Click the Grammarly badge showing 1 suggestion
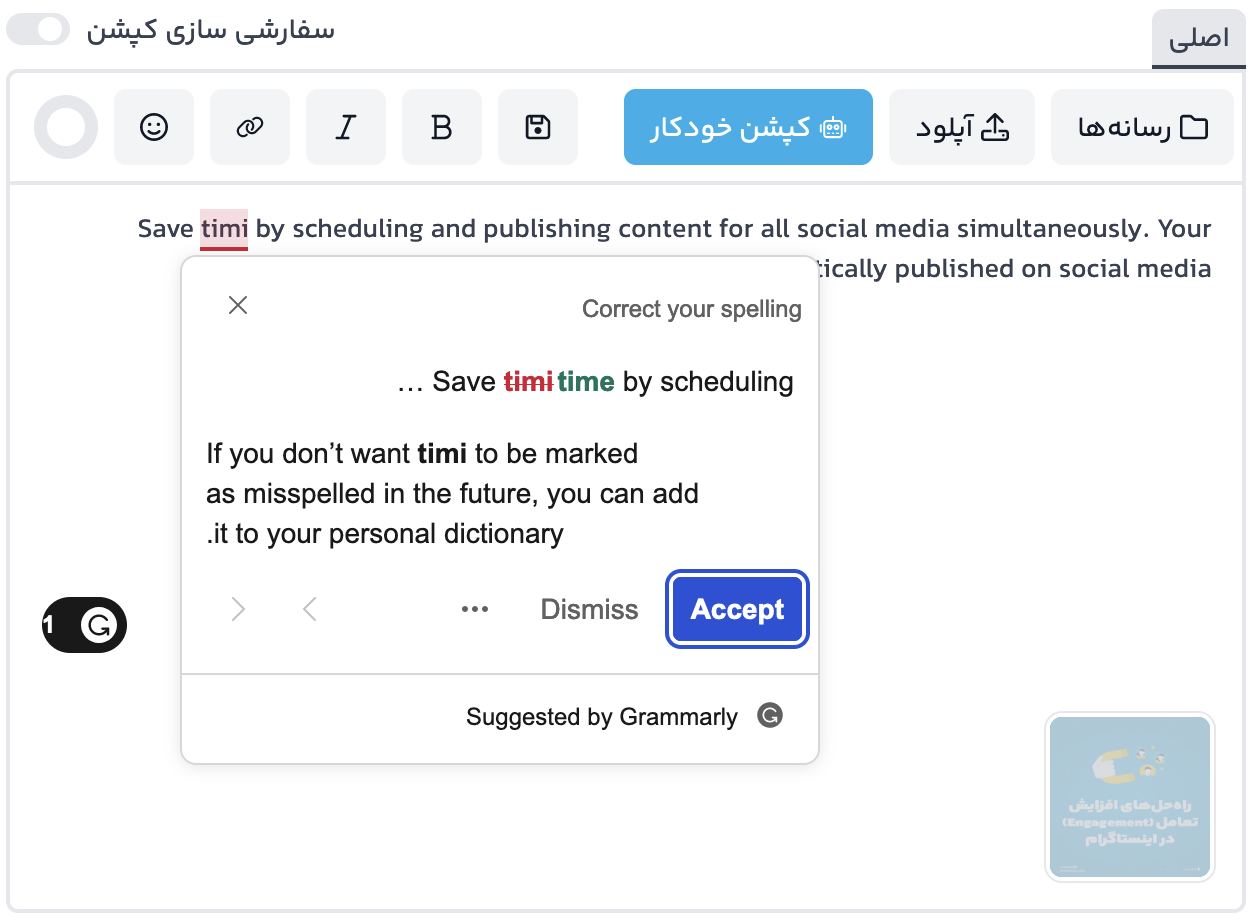This screenshot has width=1254, height=921. 84,624
